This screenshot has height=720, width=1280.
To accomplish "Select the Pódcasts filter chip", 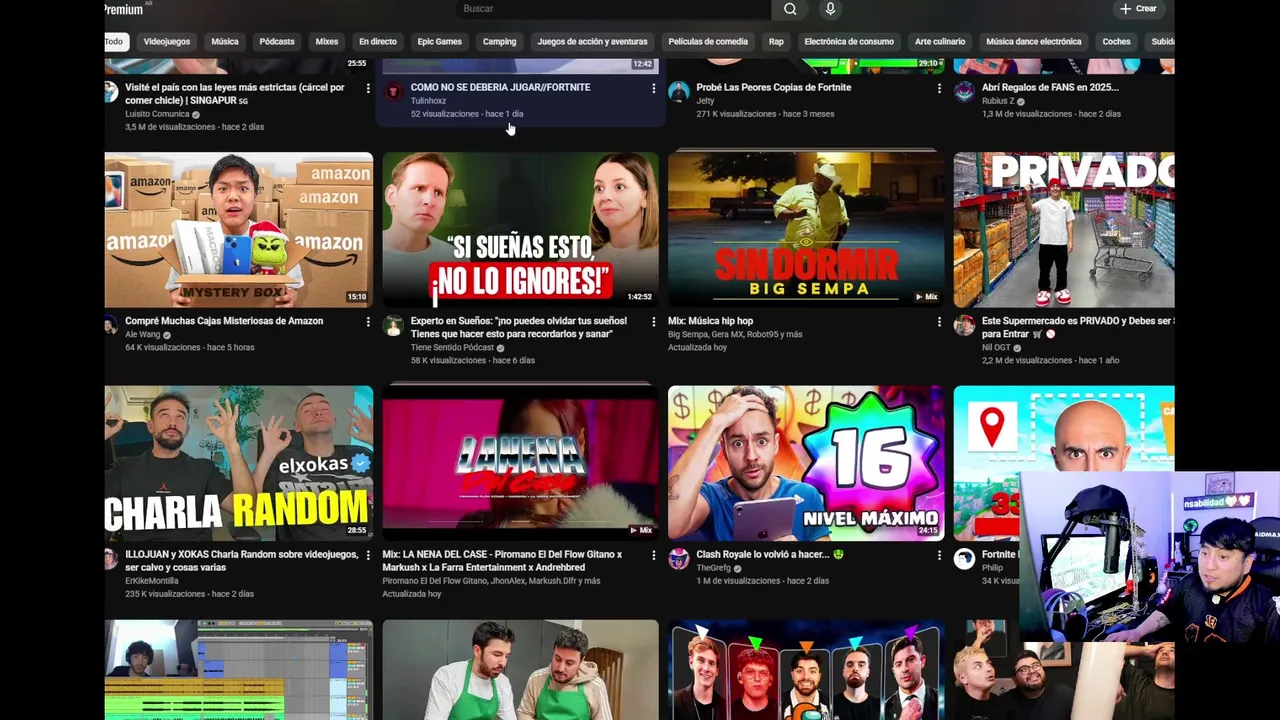I will (277, 42).
